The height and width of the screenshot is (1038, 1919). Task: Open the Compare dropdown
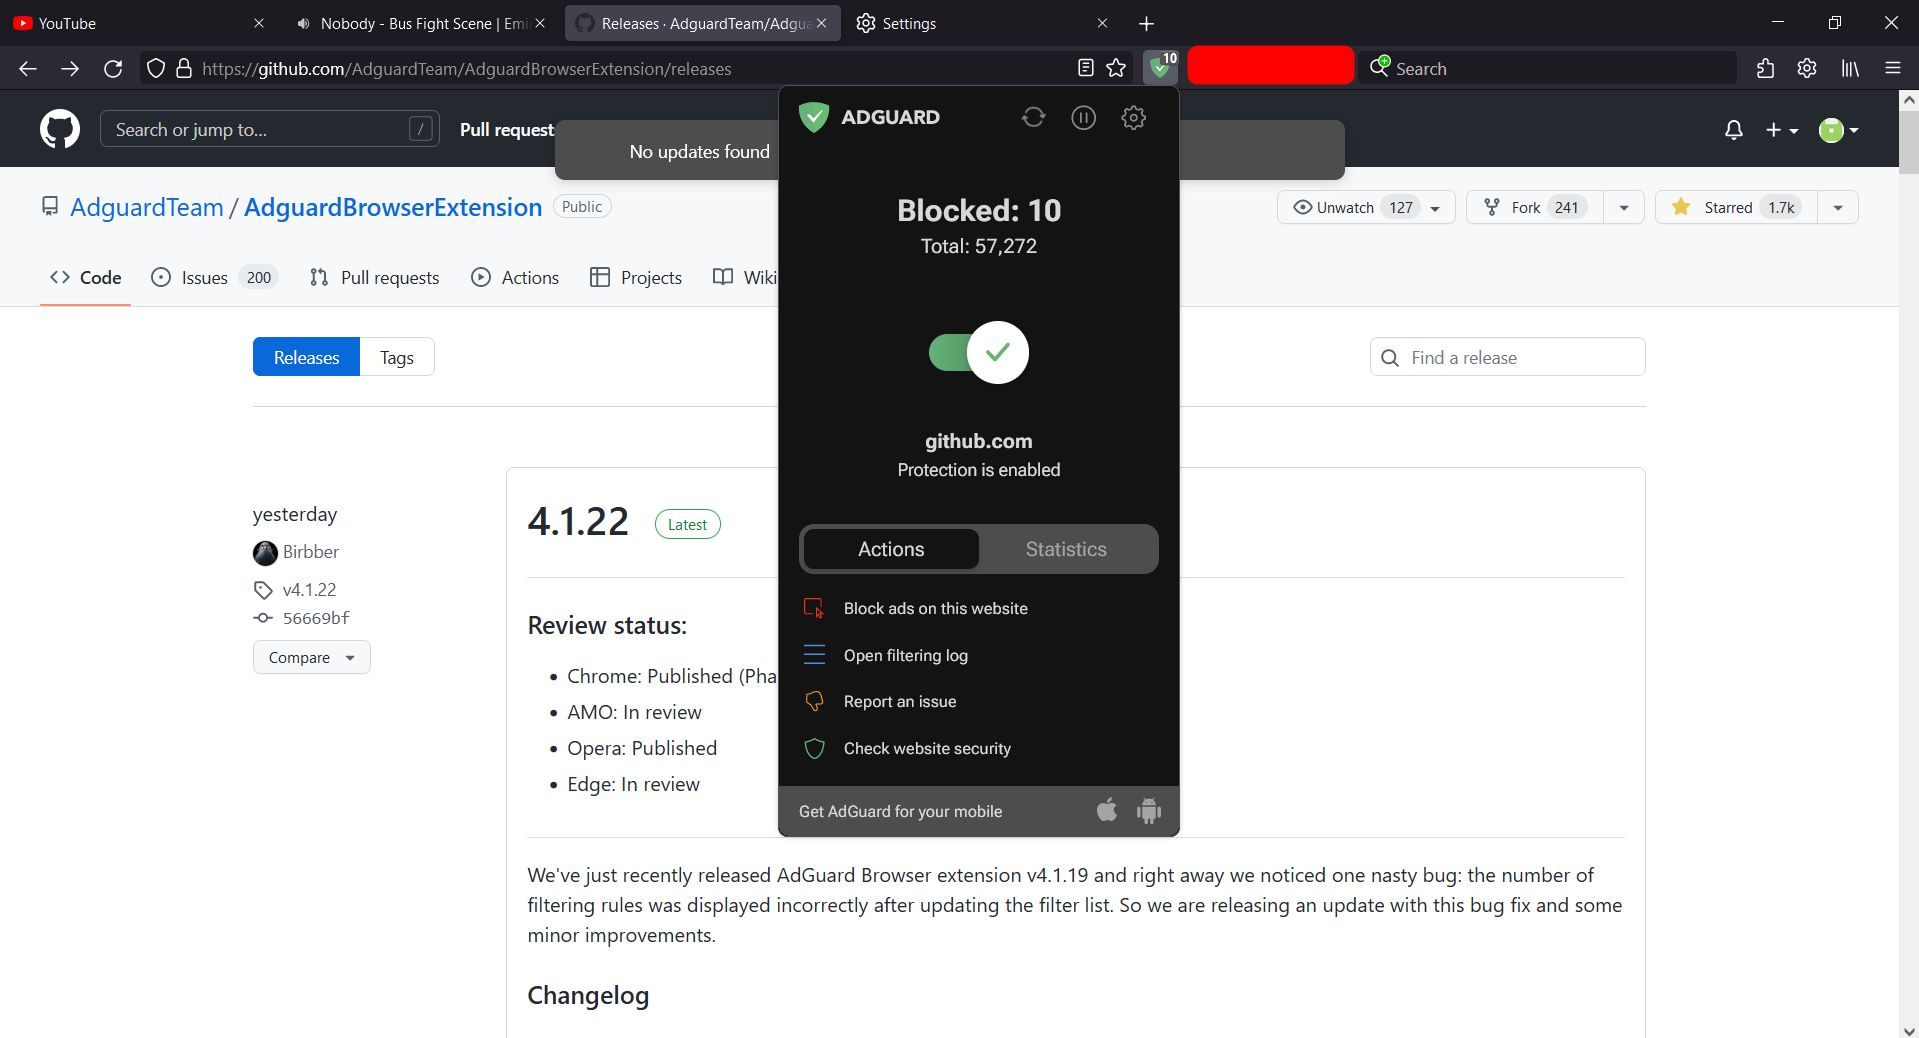coord(311,657)
